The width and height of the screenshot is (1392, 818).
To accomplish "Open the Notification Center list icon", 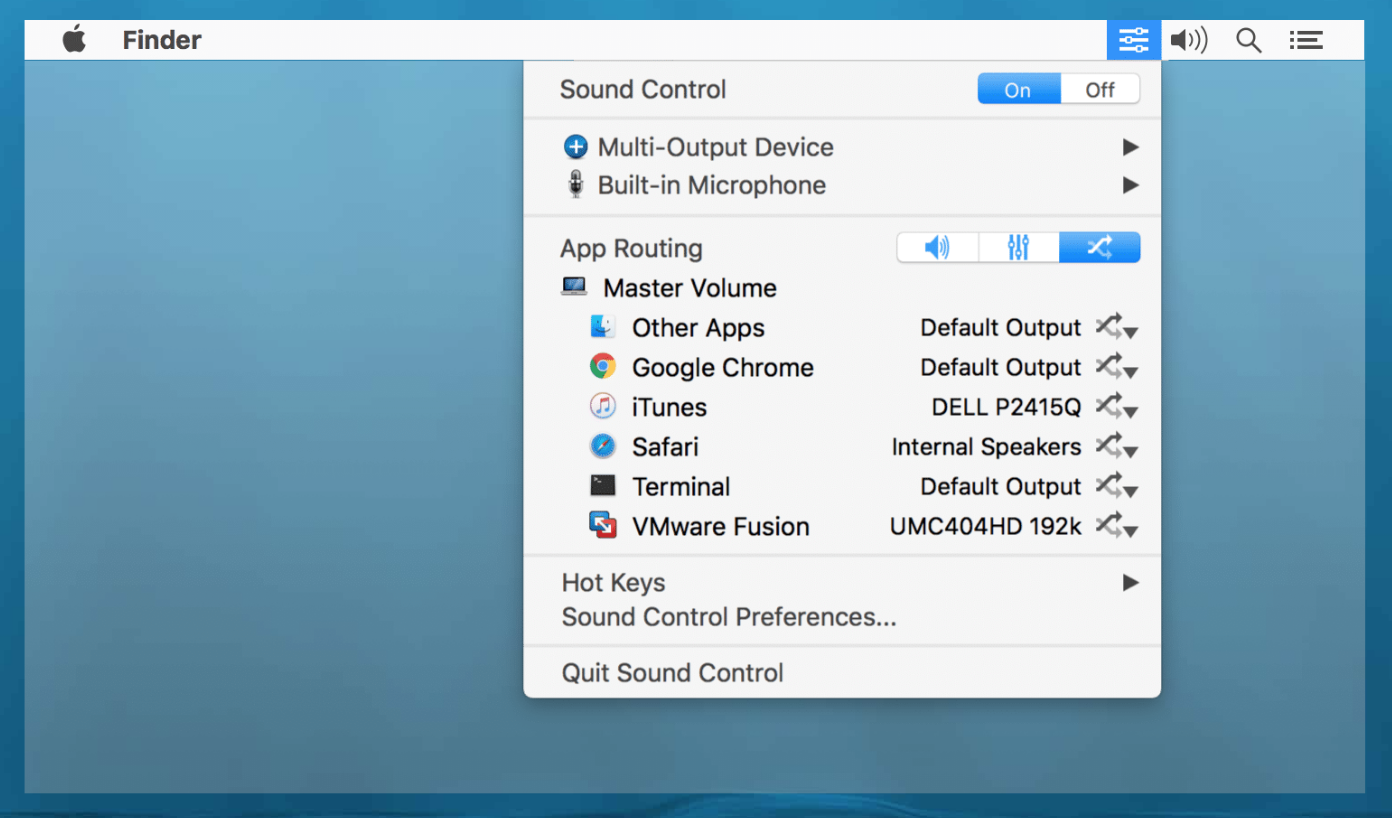I will coord(1306,40).
